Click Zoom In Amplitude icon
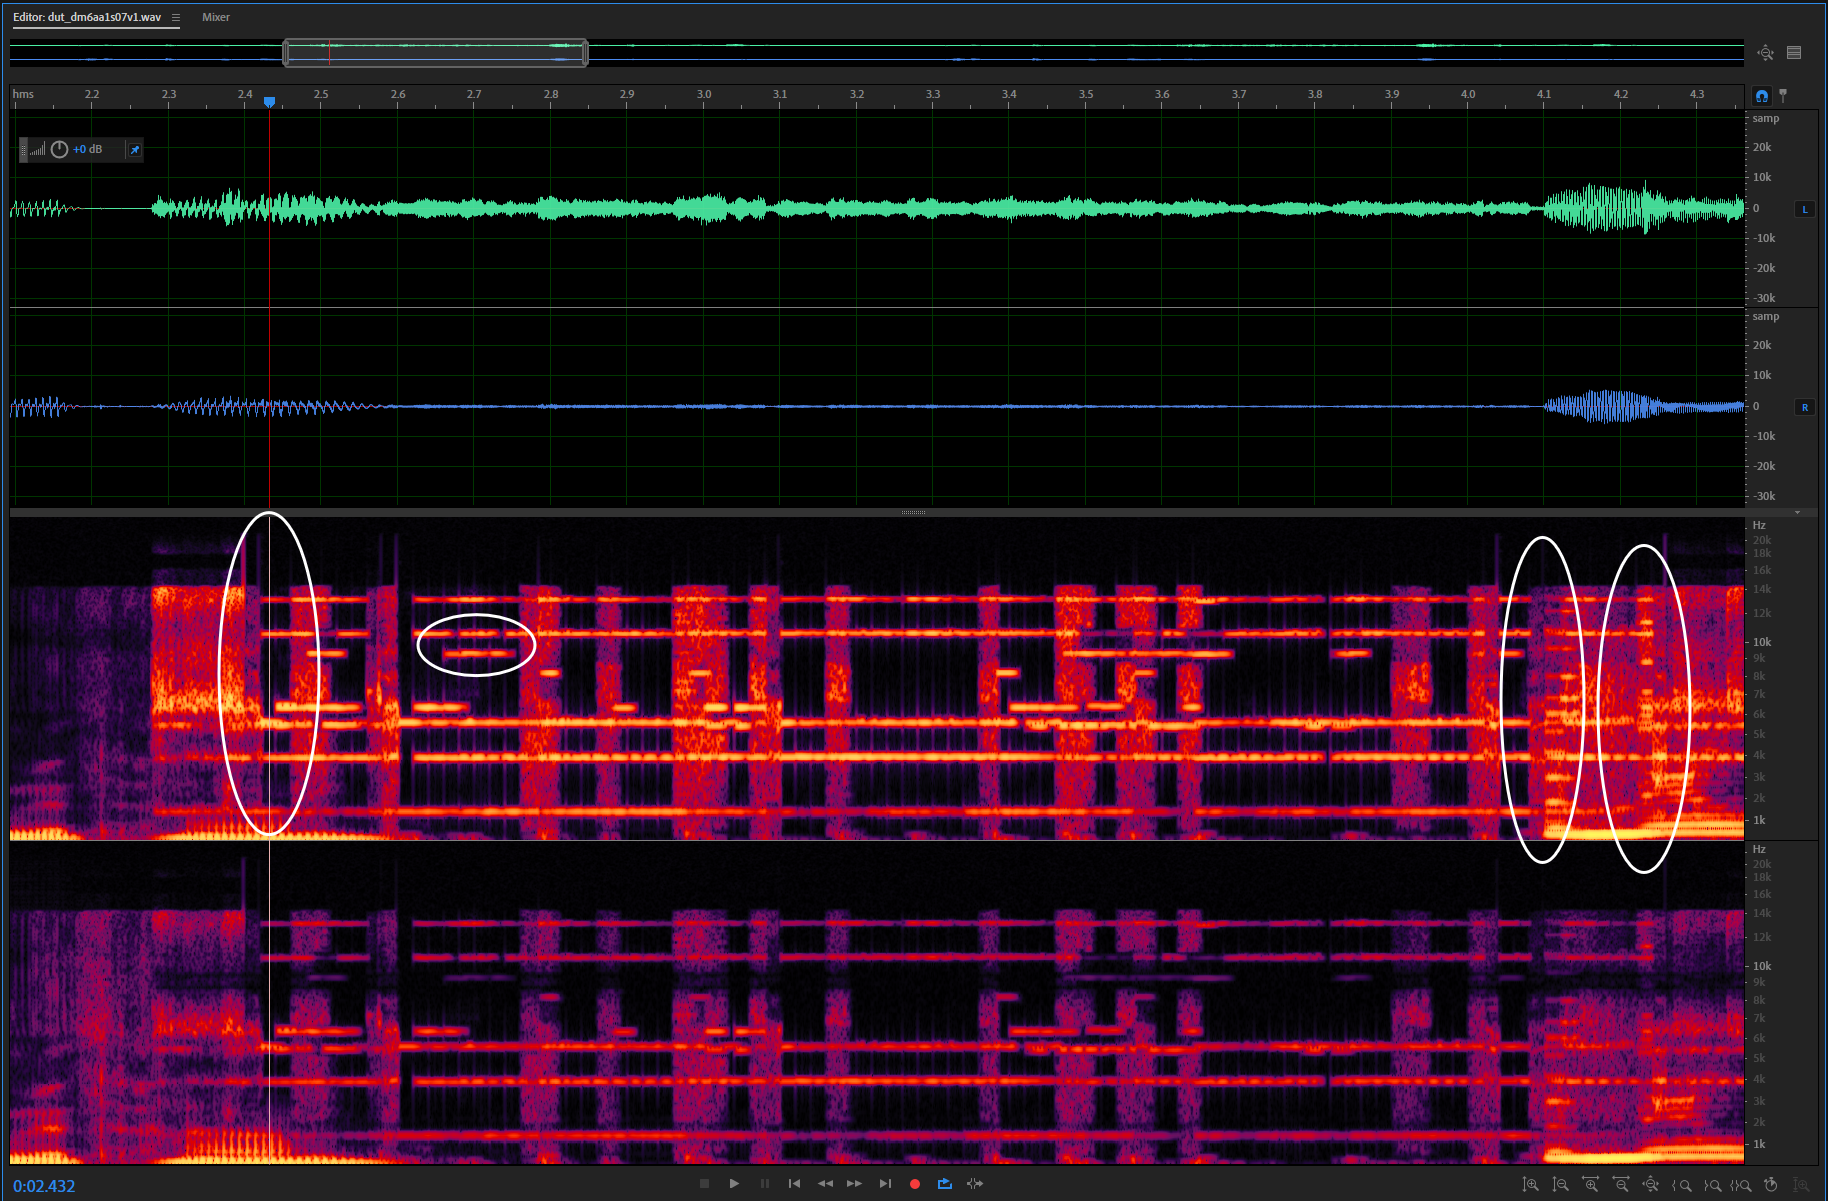Viewport: 1828px width, 1201px height. pos(1530,1185)
